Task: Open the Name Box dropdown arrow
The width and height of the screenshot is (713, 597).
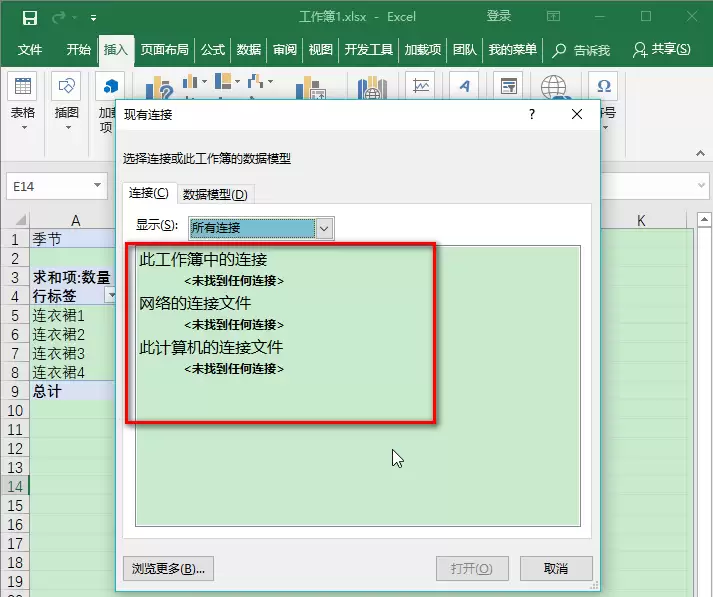Action: [97, 186]
